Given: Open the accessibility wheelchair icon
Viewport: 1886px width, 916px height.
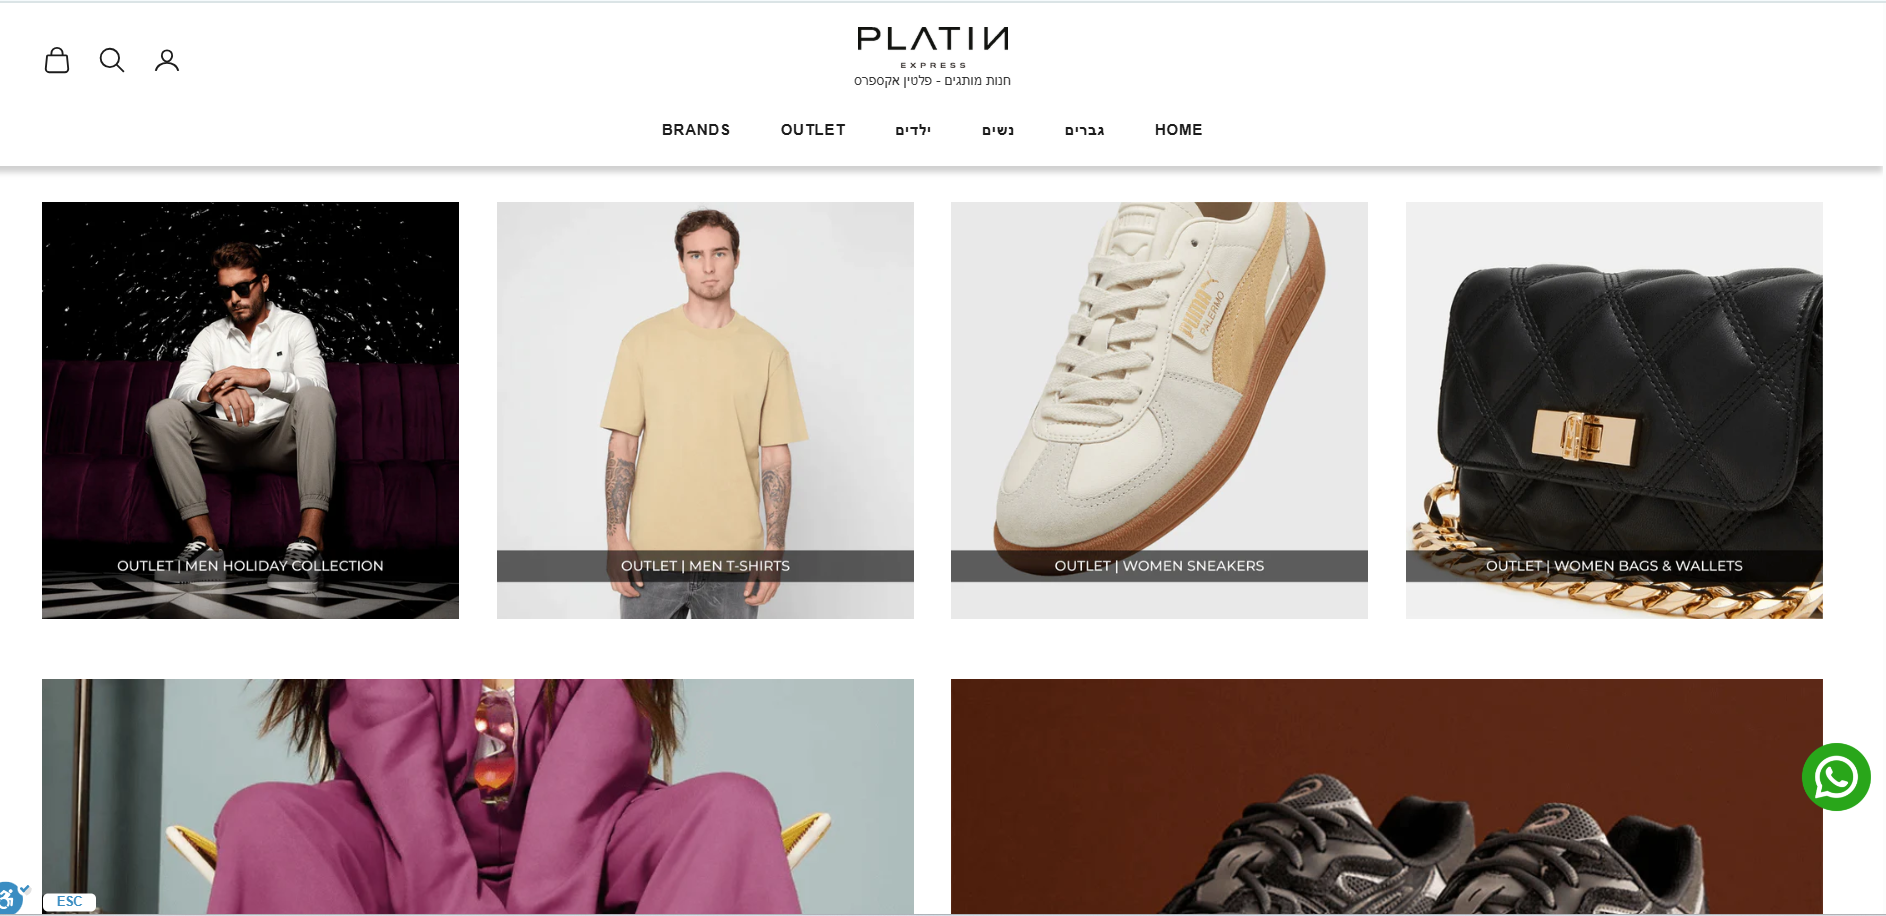Looking at the screenshot, I should (10, 898).
